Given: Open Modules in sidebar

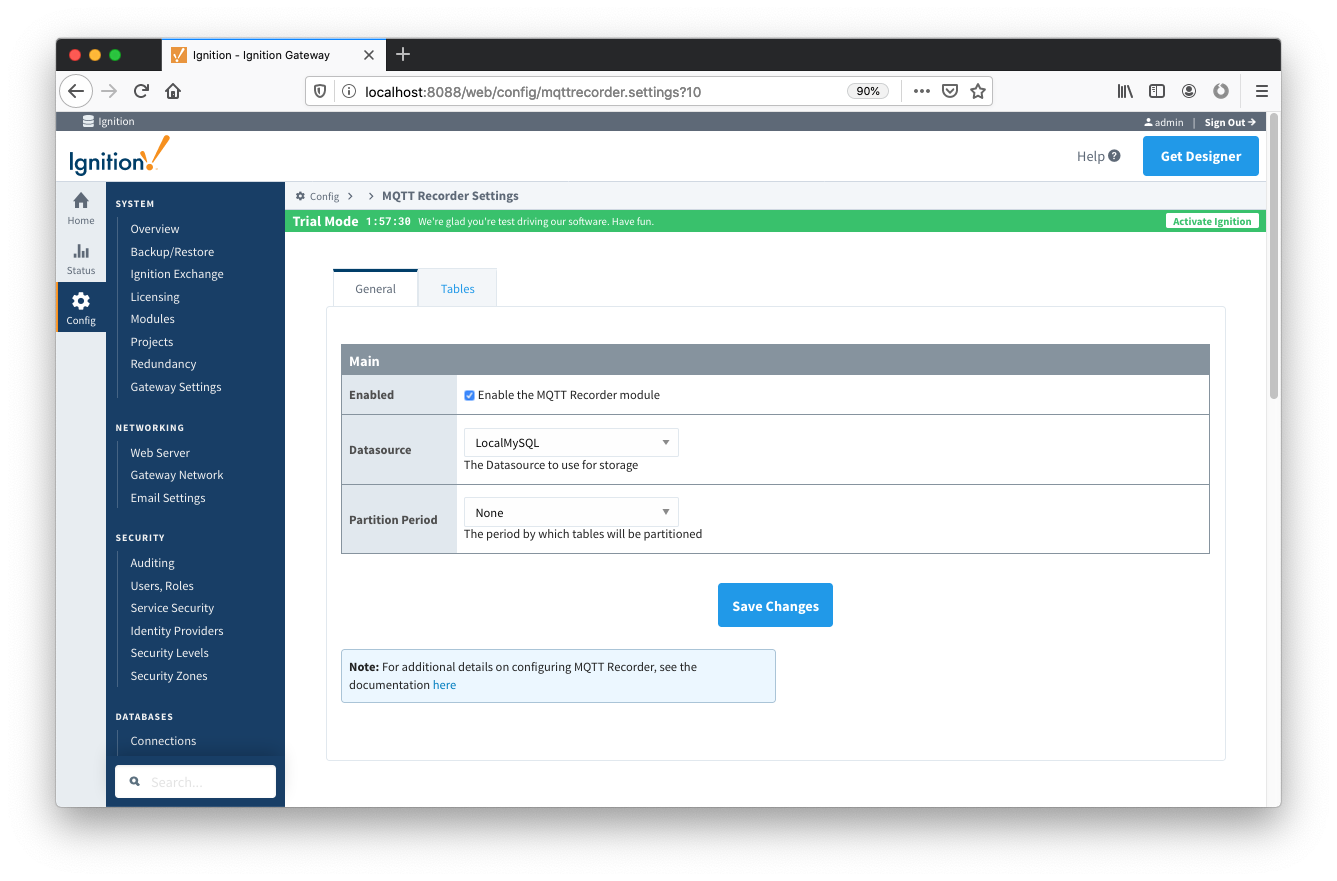Looking at the screenshot, I should [x=152, y=319].
